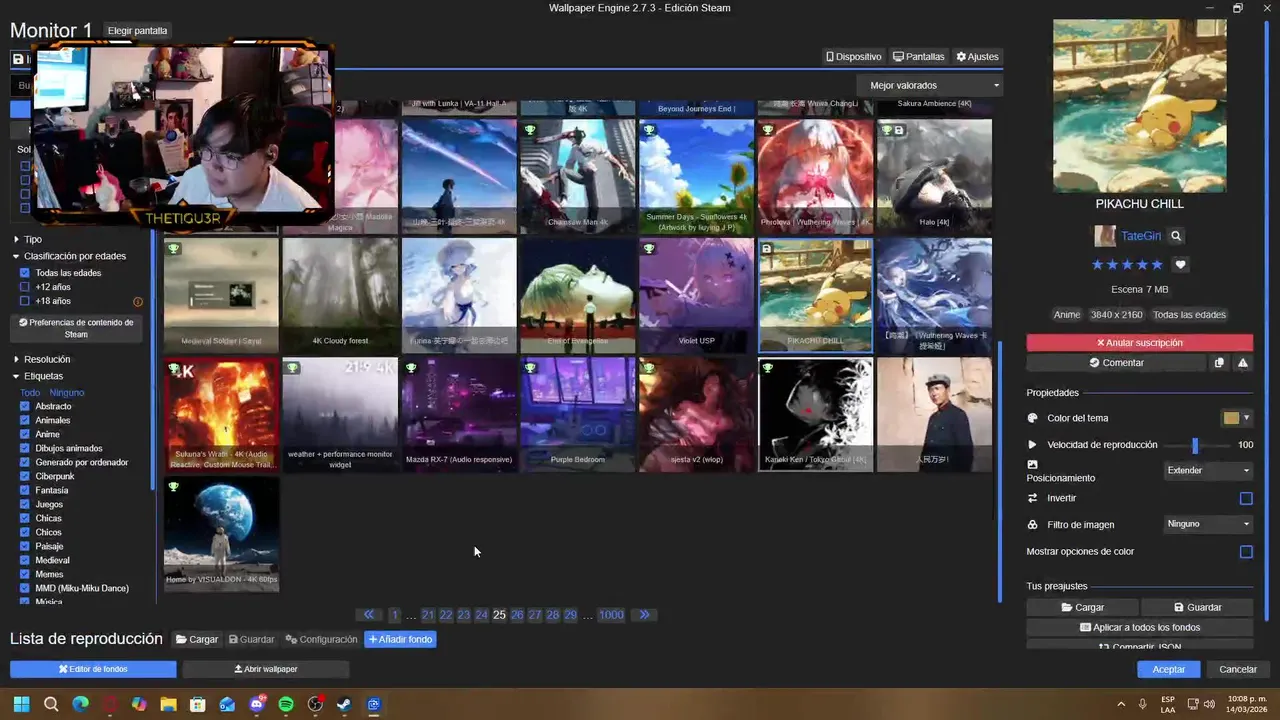1280x720 pixels.
Task: Click the theme color swatch
Action: [1232, 418]
